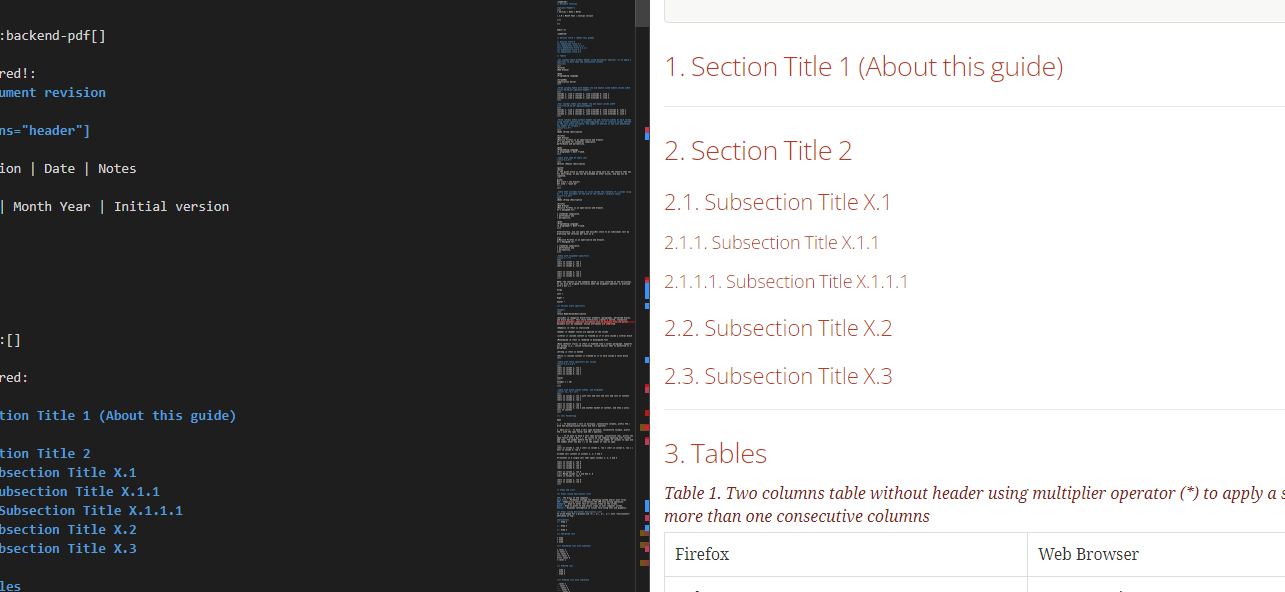The width and height of the screenshot is (1285, 592).
Task: Click the "3. Tables" section heading in the preview
Action: click(x=715, y=453)
